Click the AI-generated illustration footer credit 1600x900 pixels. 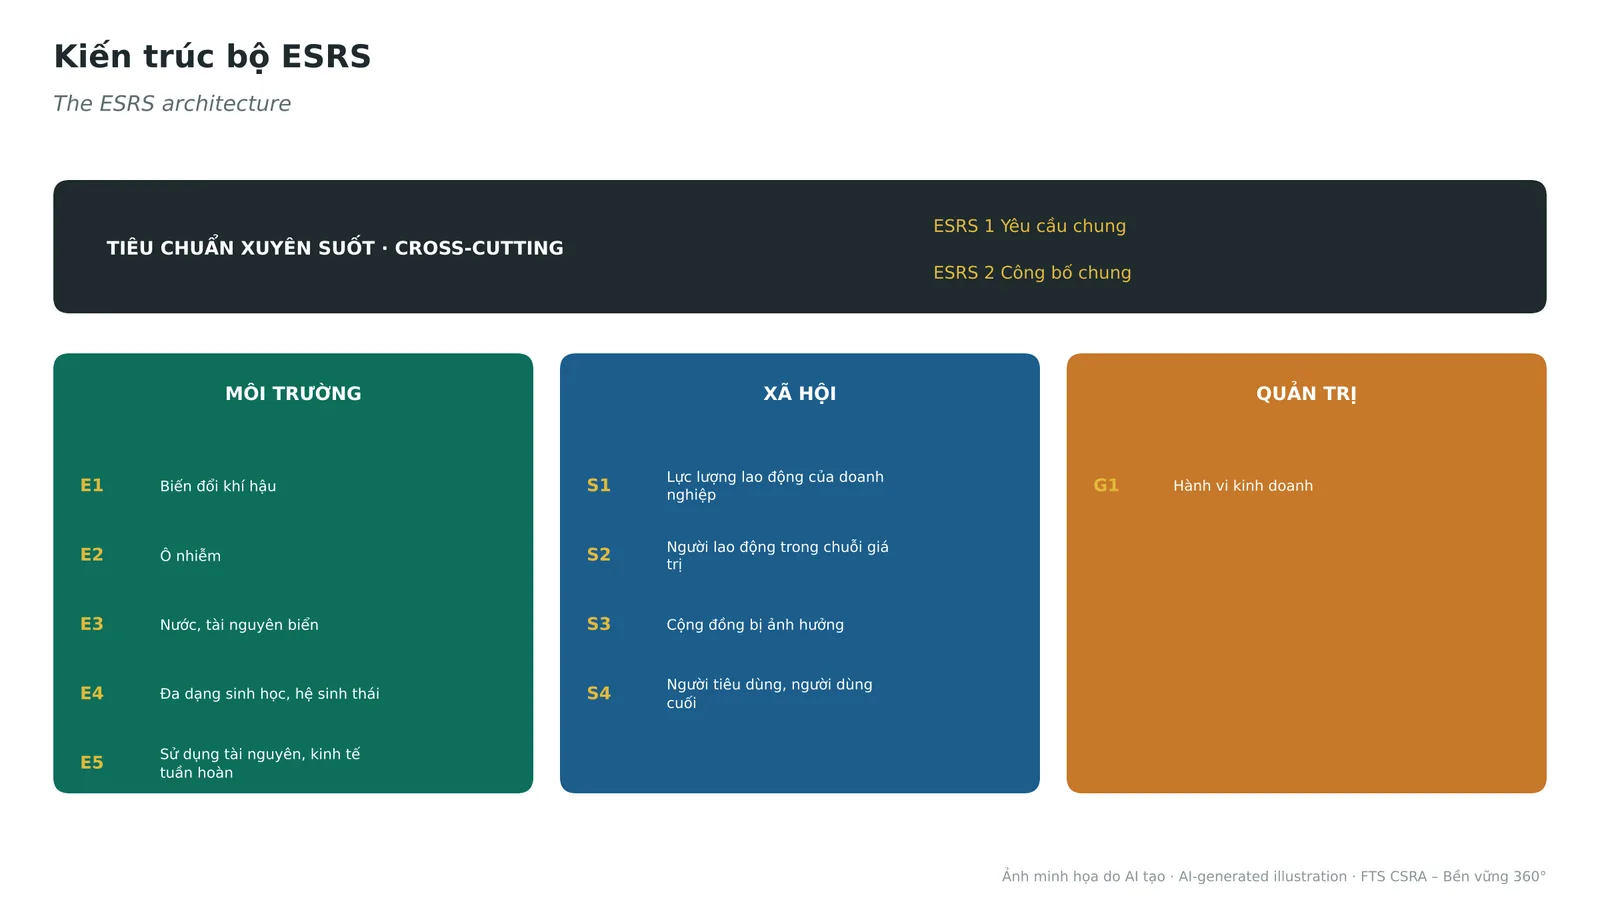point(1274,877)
